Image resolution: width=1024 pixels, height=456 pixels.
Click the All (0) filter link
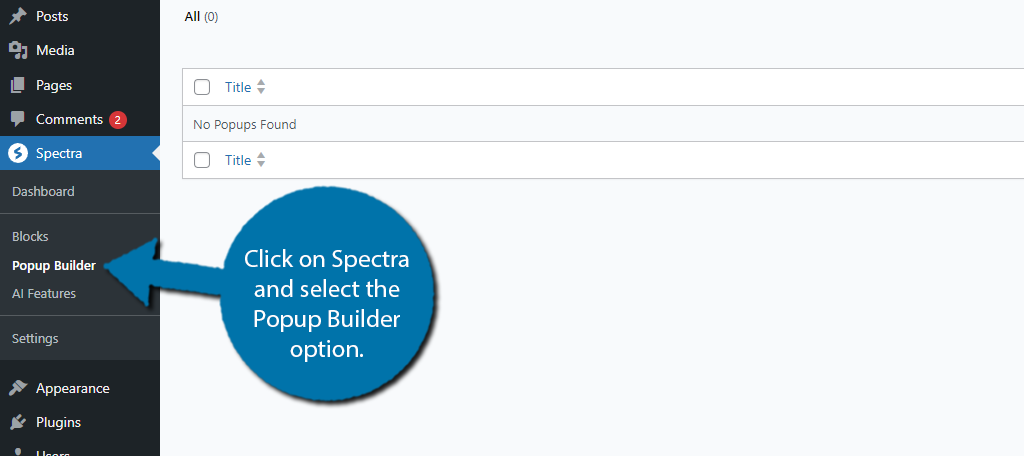pyautogui.click(x=201, y=17)
